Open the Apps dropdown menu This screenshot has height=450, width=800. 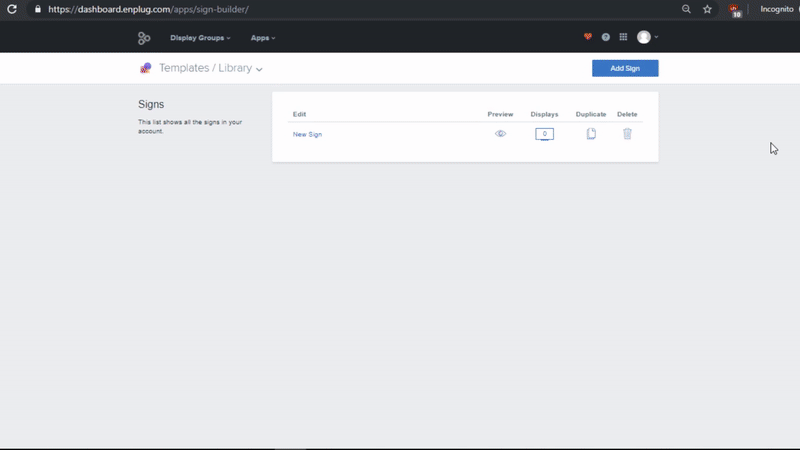[263, 38]
